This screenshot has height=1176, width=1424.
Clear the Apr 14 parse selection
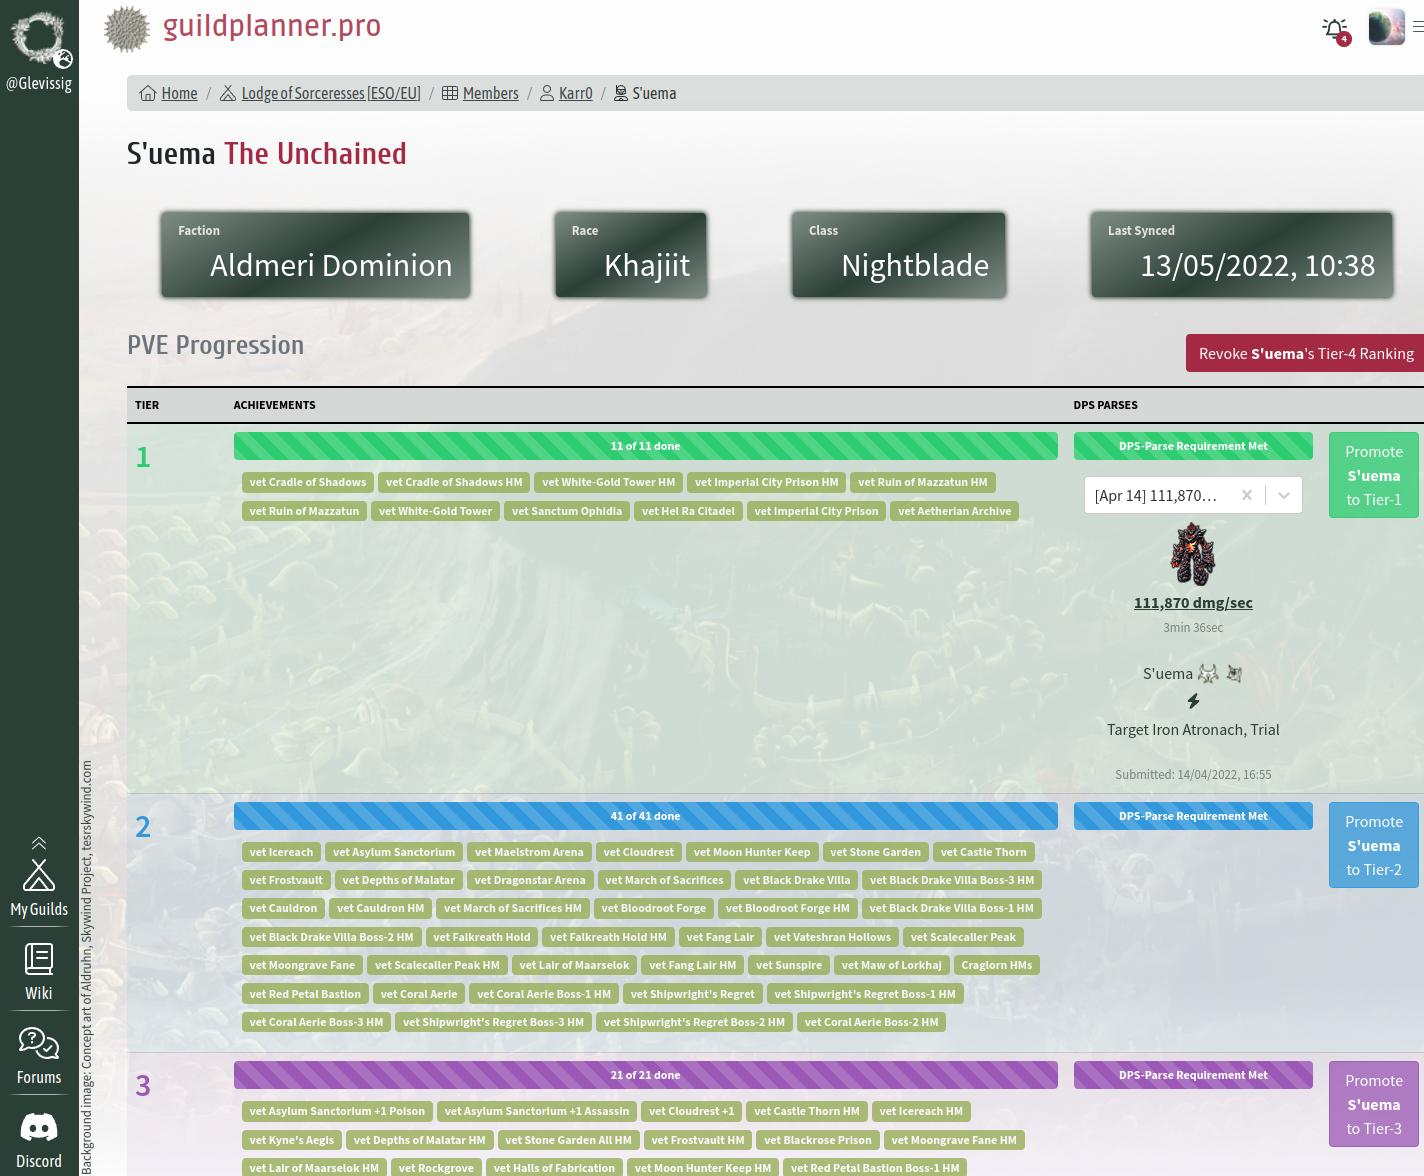1246,495
